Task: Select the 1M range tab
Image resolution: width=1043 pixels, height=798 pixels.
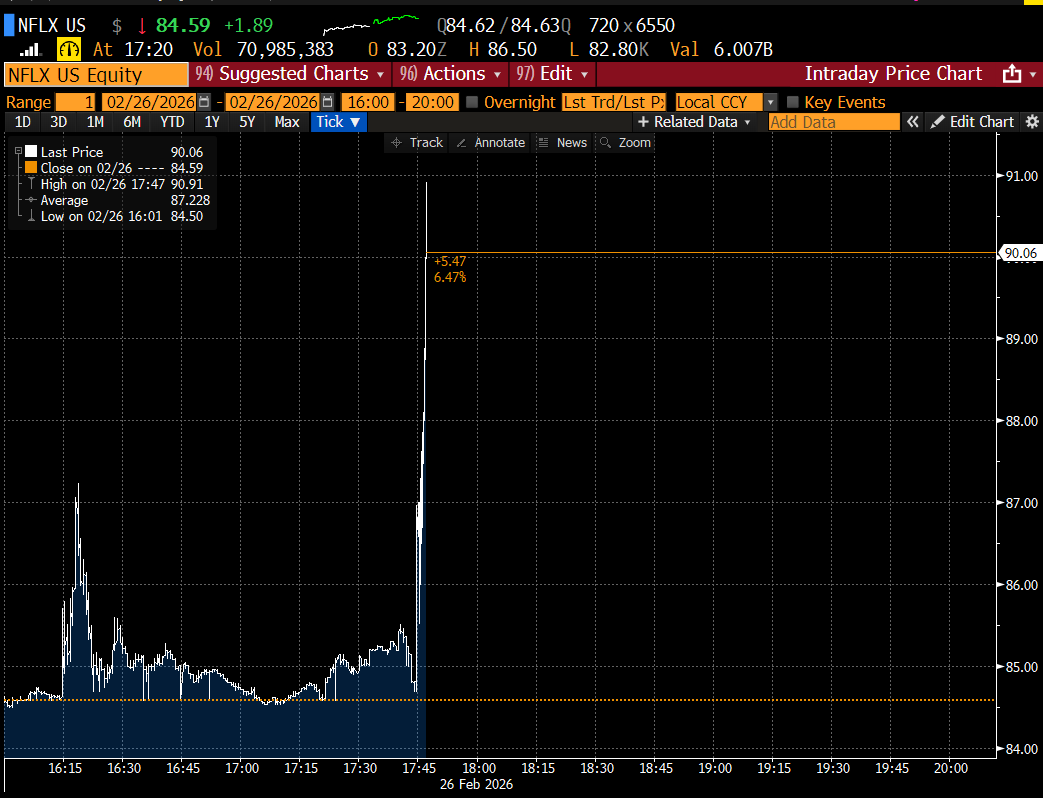Action: (95, 122)
